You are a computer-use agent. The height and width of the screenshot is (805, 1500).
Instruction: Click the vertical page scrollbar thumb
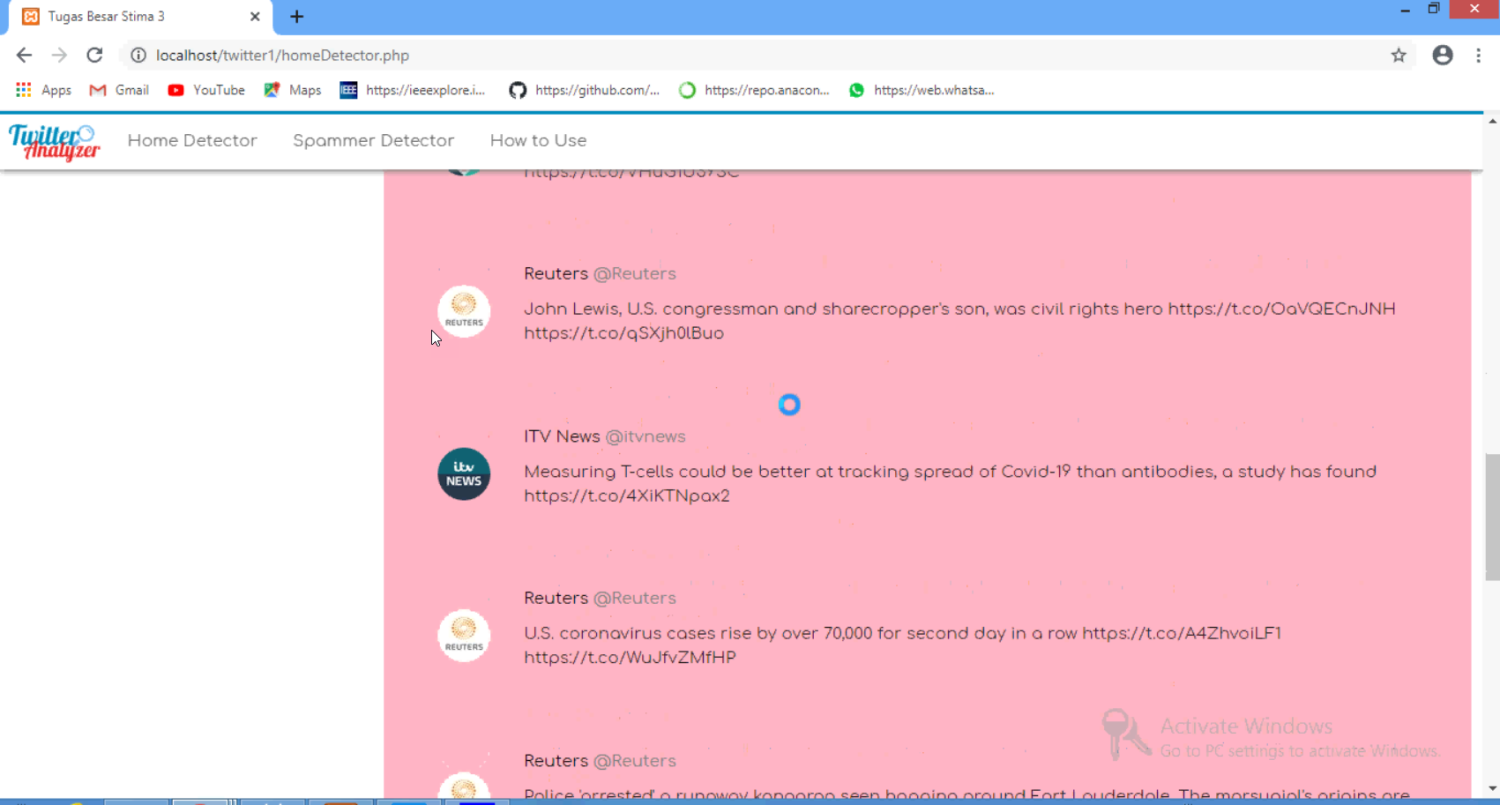tap(1491, 515)
